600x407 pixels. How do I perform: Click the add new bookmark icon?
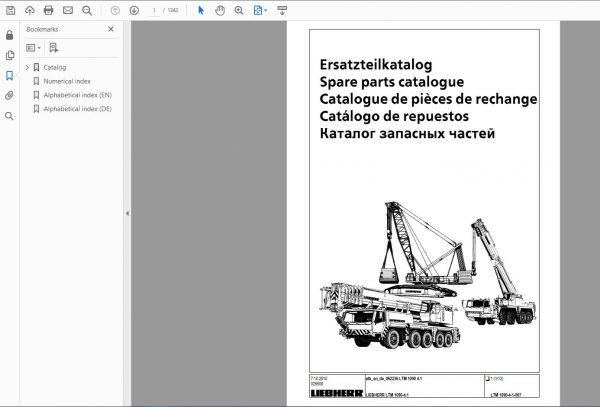pyautogui.click(x=54, y=48)
